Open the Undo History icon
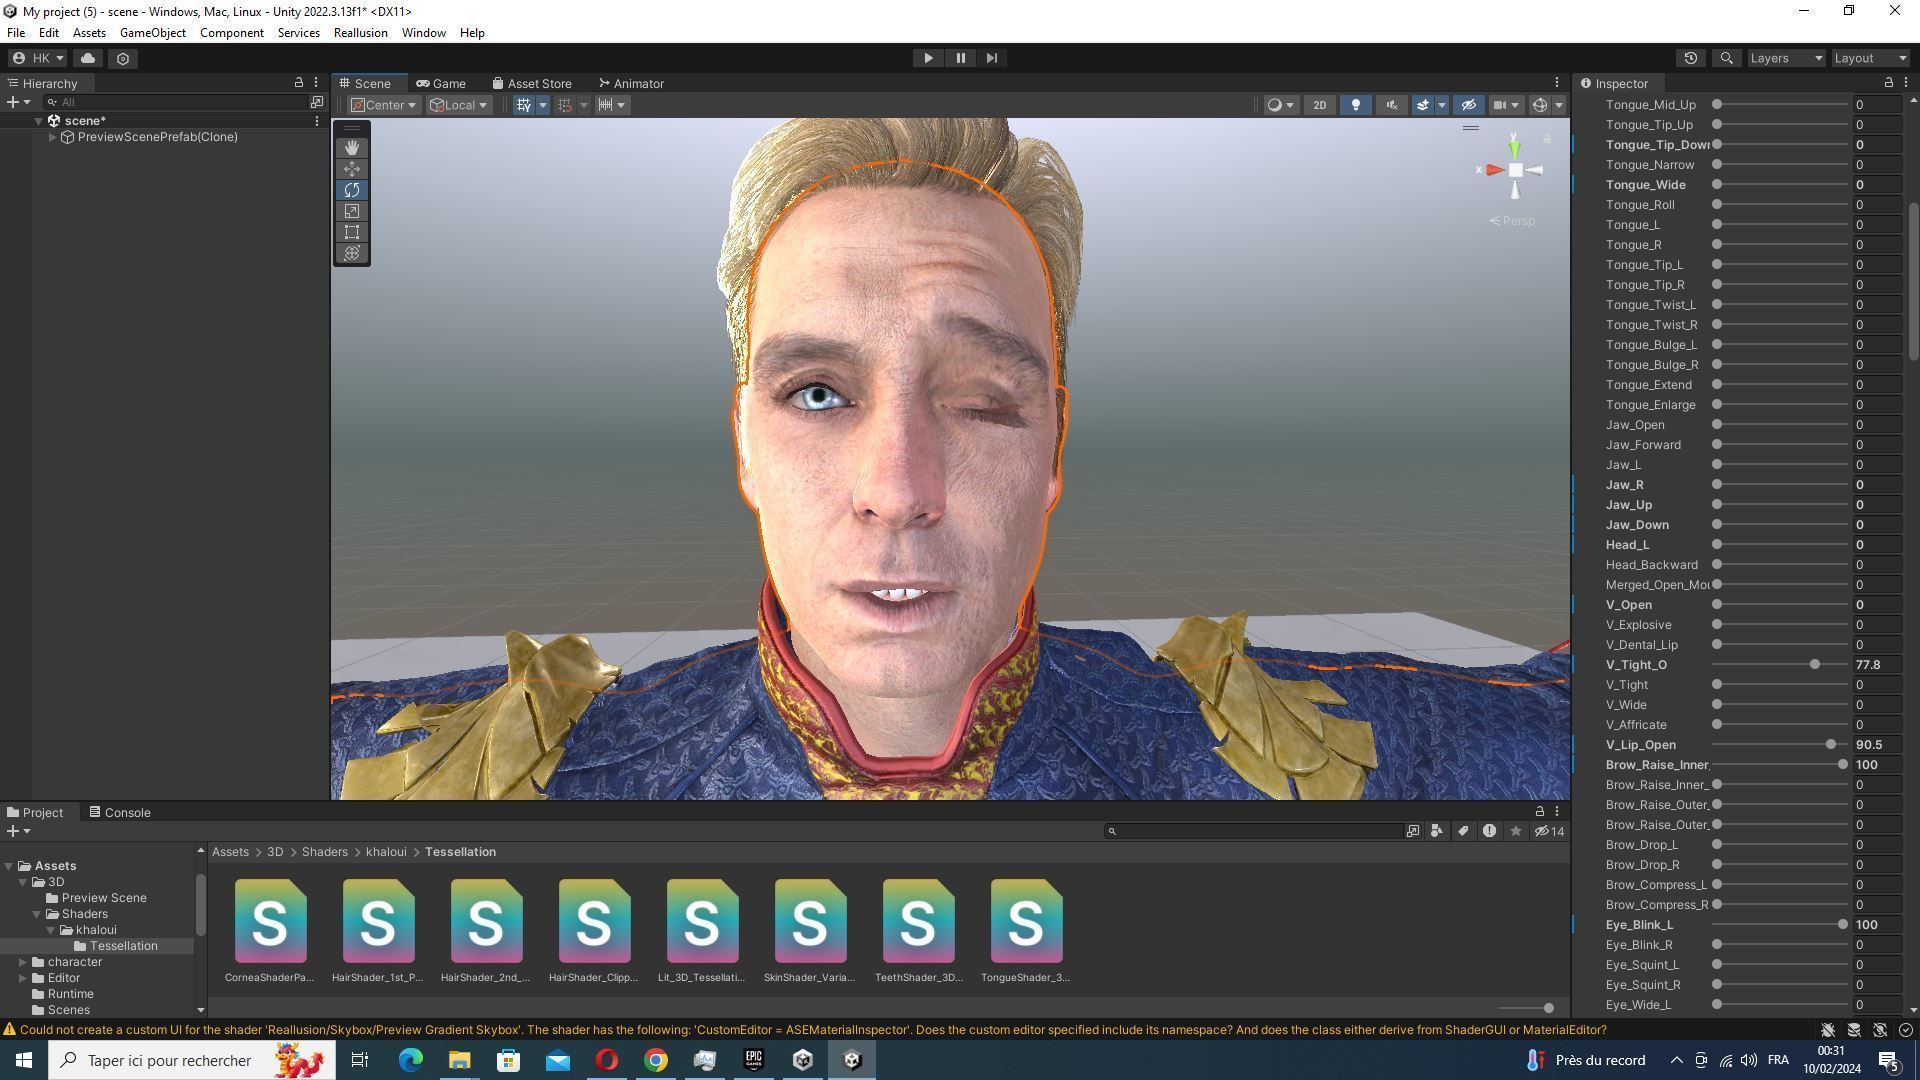Image resolution: width=1920 pixels, height=1080 pixels. coord(1690,58)
